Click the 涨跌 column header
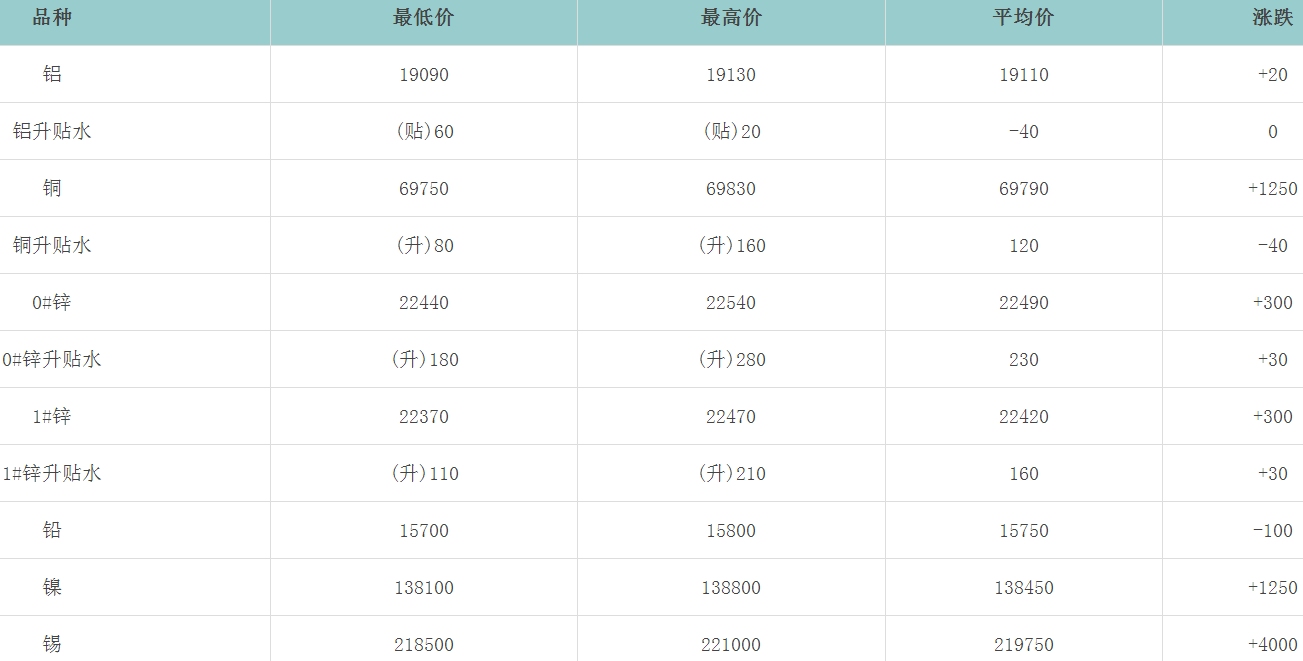 1272,18
